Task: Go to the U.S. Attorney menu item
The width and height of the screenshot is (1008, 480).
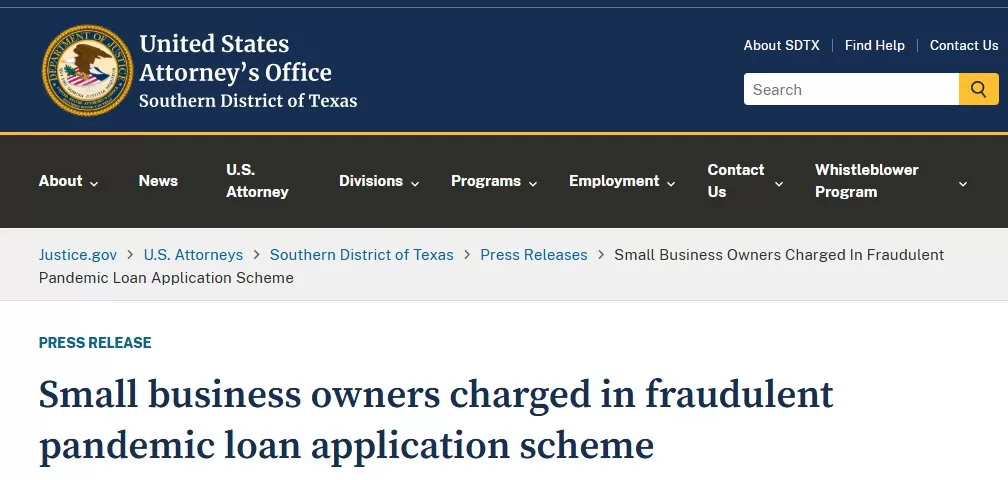Action: (x=257, y=181)
